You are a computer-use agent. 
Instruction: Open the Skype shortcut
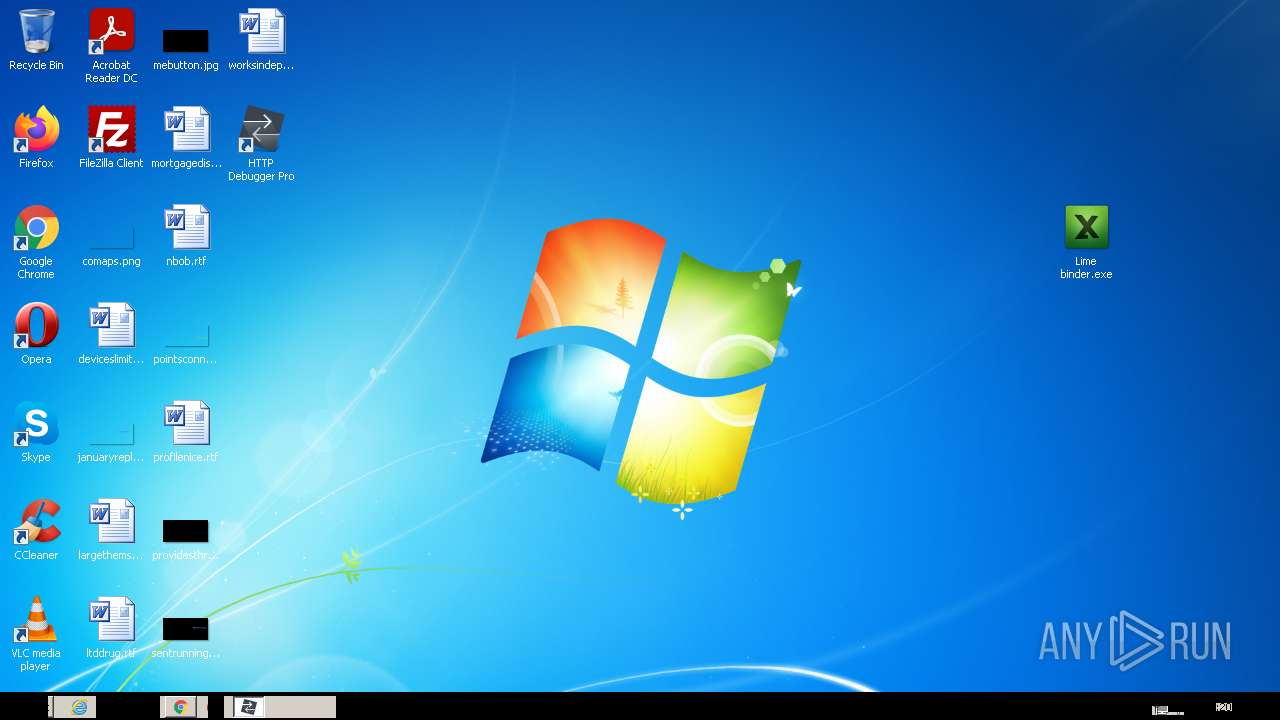(36, 432)
